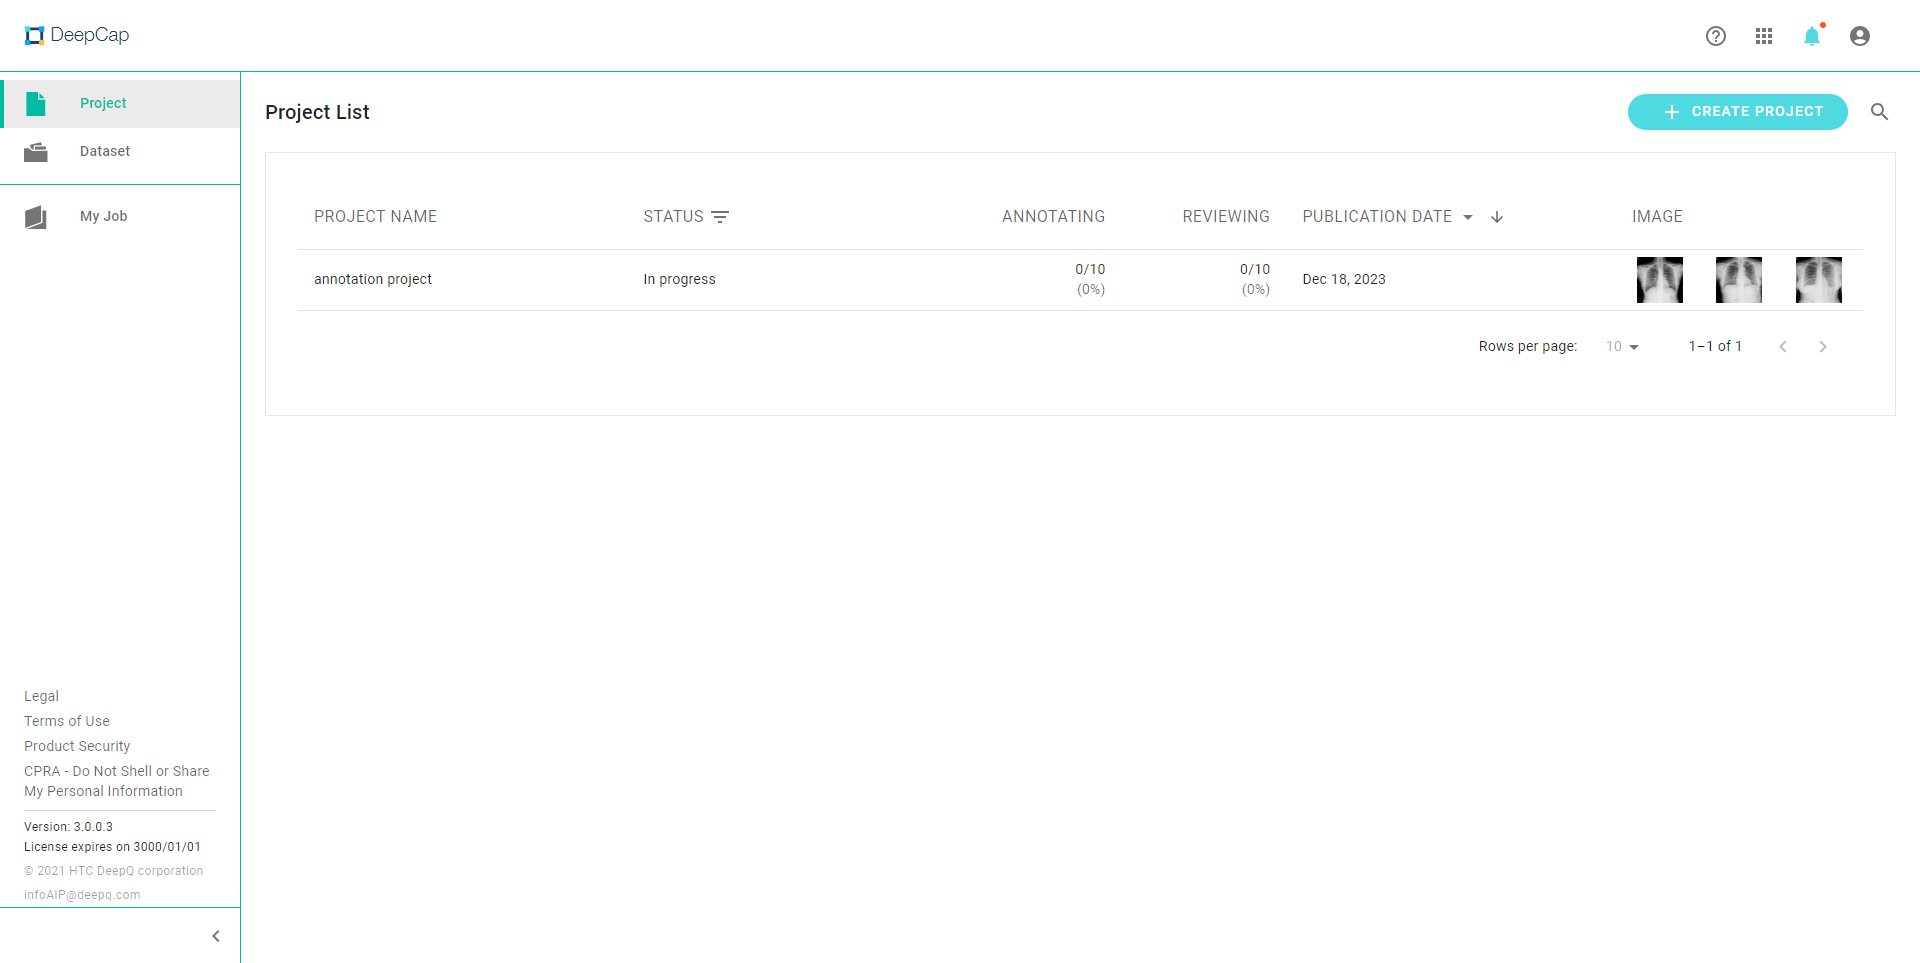Expand the Rows per page dropdown
This screenshot has height=963, width=1920.
1622,347
